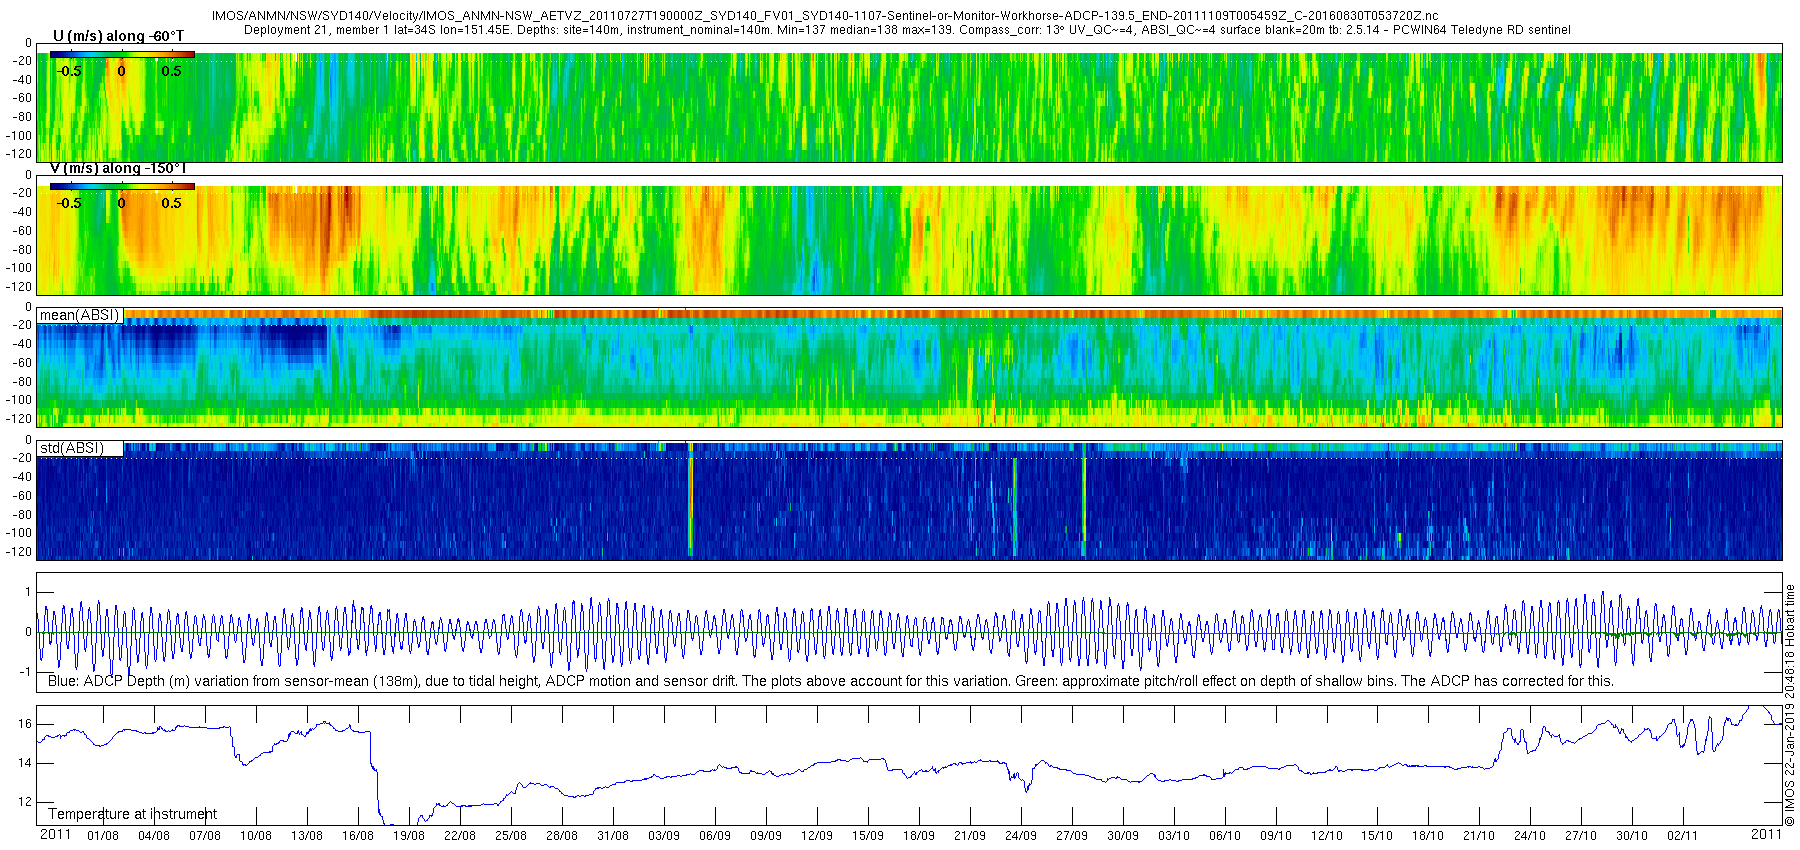The width and height of the screenshot is (1800, 850).
Task: Click the 16/08 date tick on time axis
Action: pyautogui.click(x=358, y=836)
